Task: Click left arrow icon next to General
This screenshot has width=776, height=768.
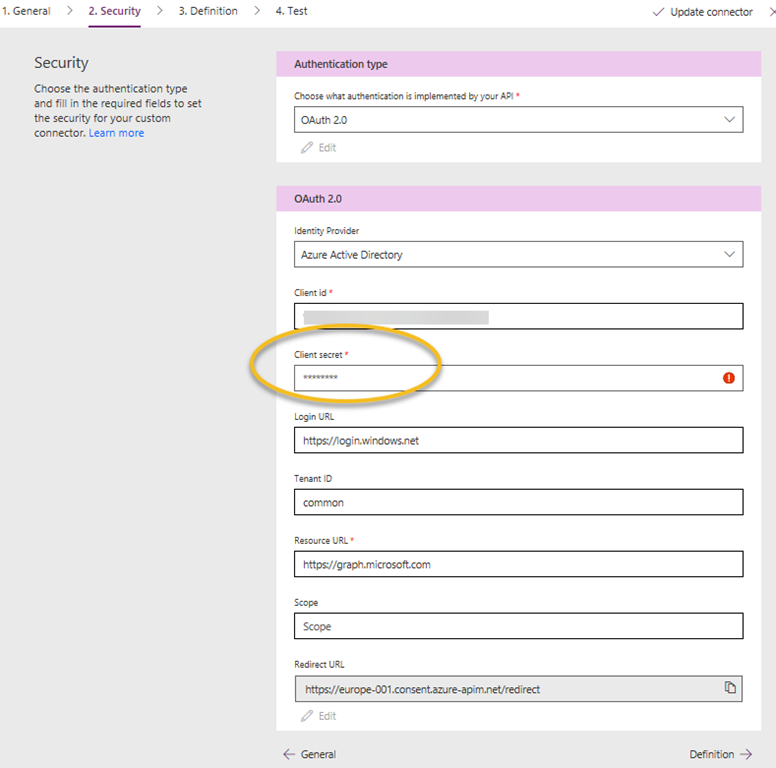Action: click(x=289, y=754)
